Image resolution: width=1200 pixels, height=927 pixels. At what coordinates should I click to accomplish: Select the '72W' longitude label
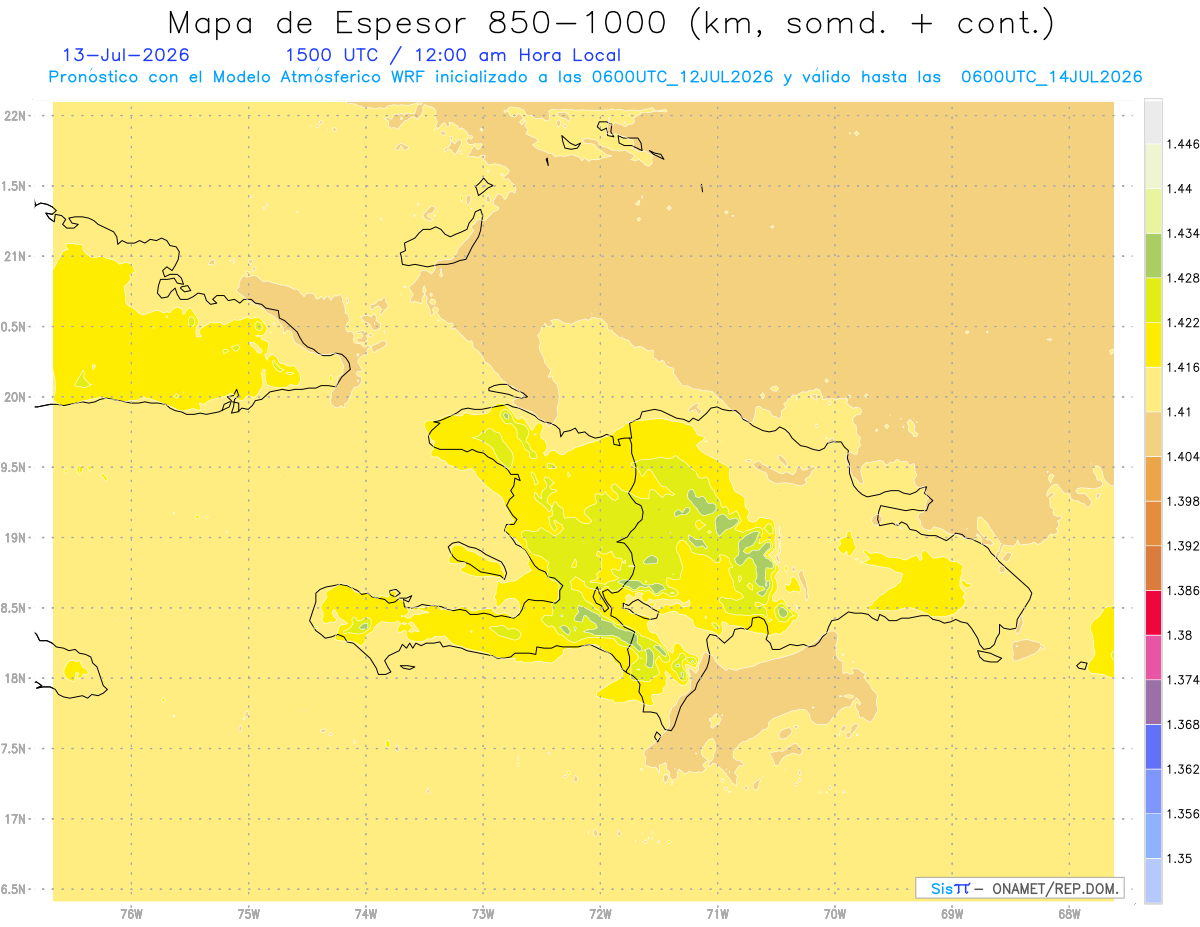click(600, 913)
